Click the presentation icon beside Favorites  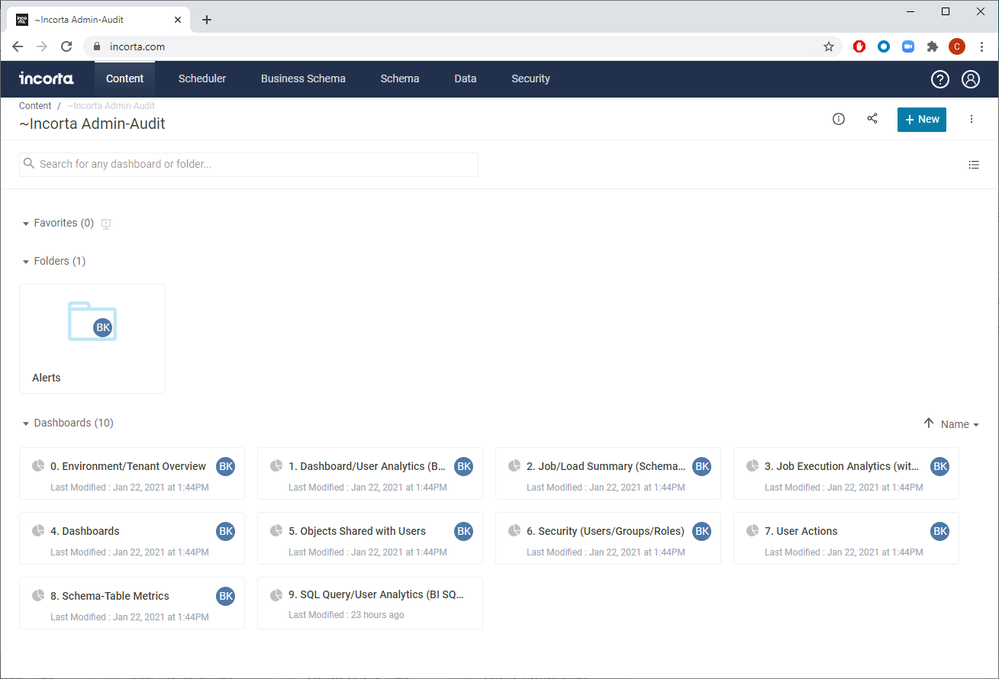click(x=106, y=224)
